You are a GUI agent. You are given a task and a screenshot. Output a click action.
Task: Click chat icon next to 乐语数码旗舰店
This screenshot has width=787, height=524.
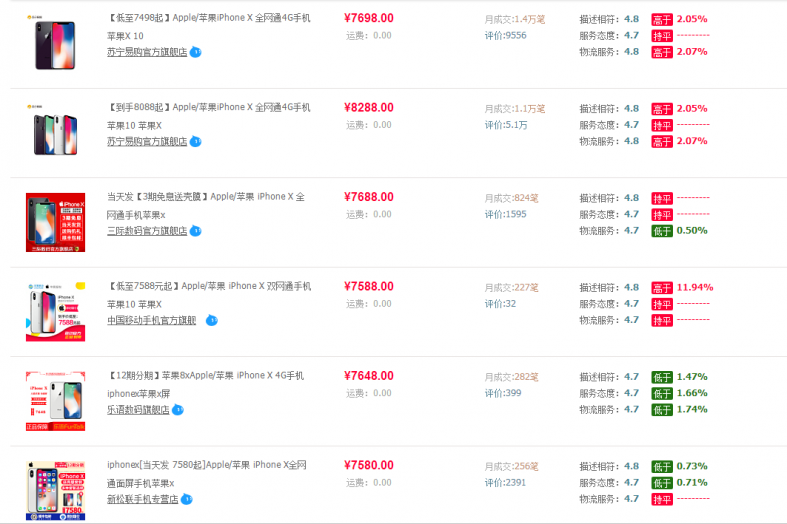[x=178, y=410]
